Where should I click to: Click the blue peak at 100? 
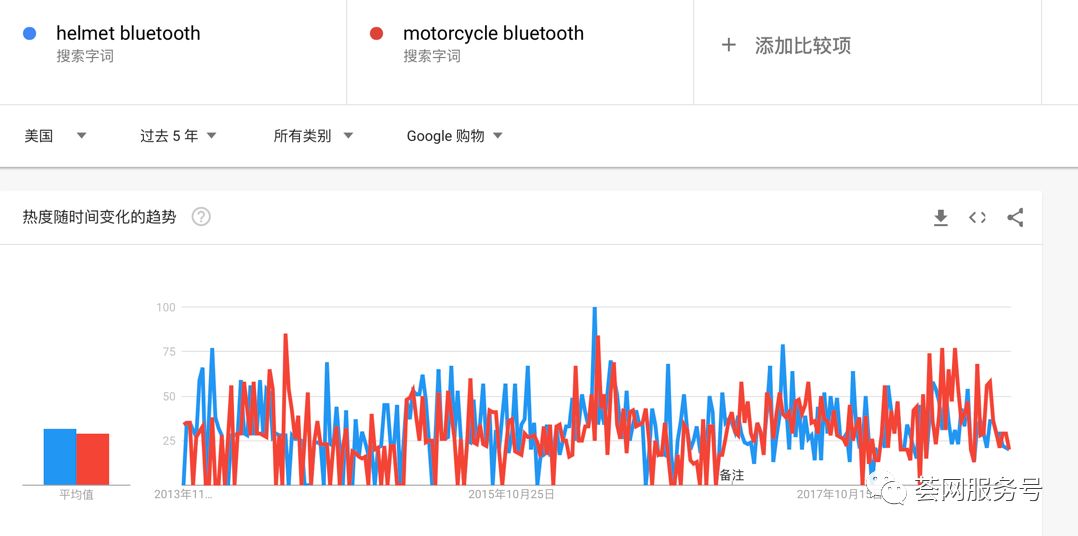click(x=595, y=309)
